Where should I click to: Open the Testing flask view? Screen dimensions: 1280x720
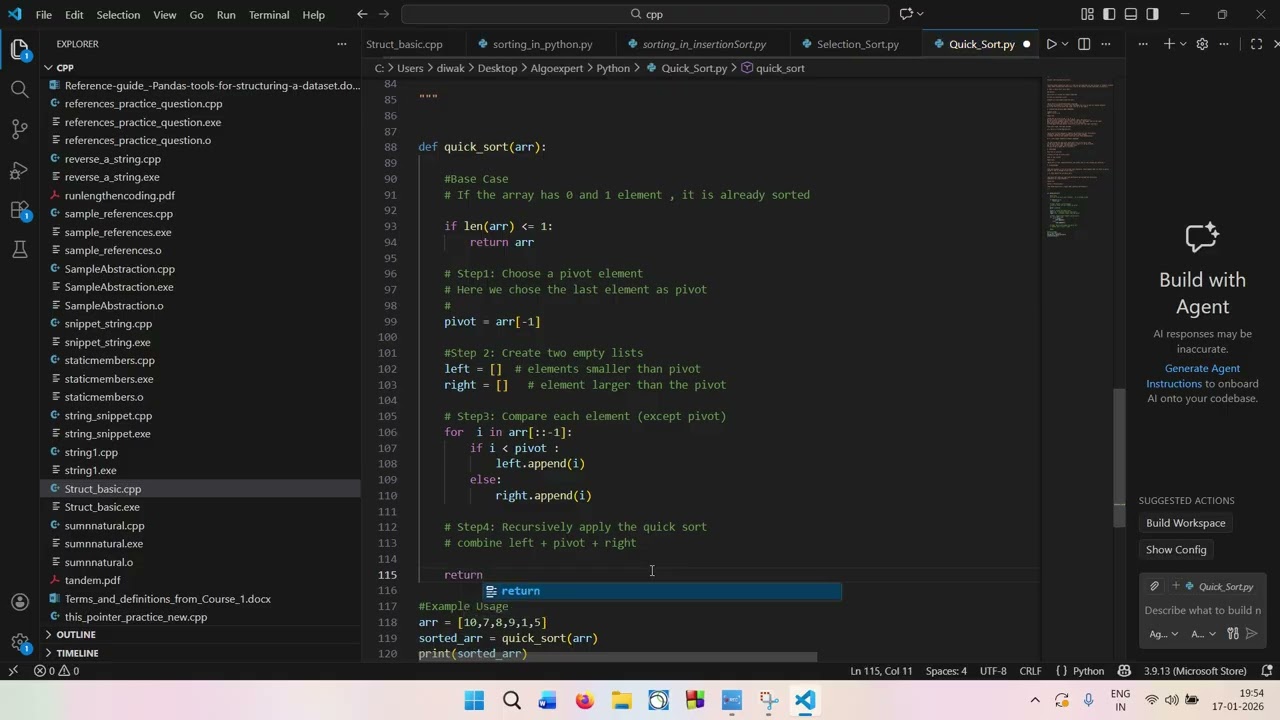pyautogui.click(x=20, y=249)
